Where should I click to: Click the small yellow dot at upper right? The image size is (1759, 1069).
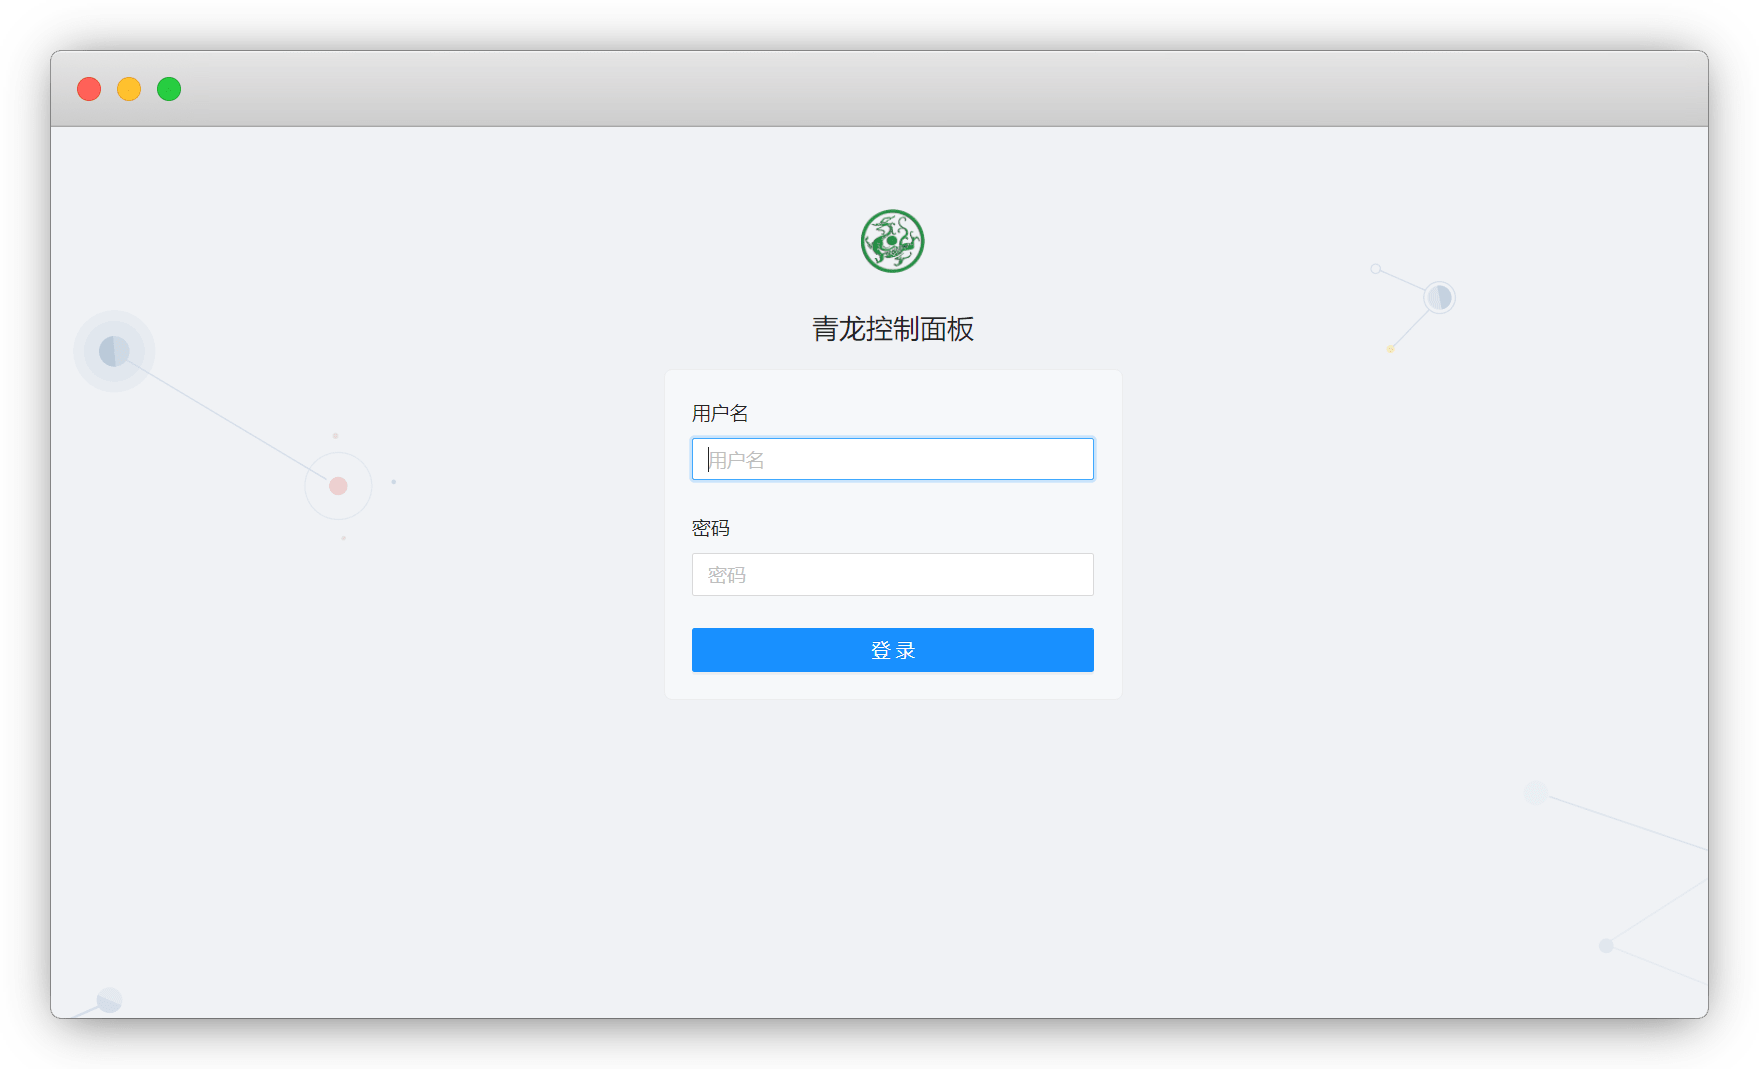tap(1390, 349)
